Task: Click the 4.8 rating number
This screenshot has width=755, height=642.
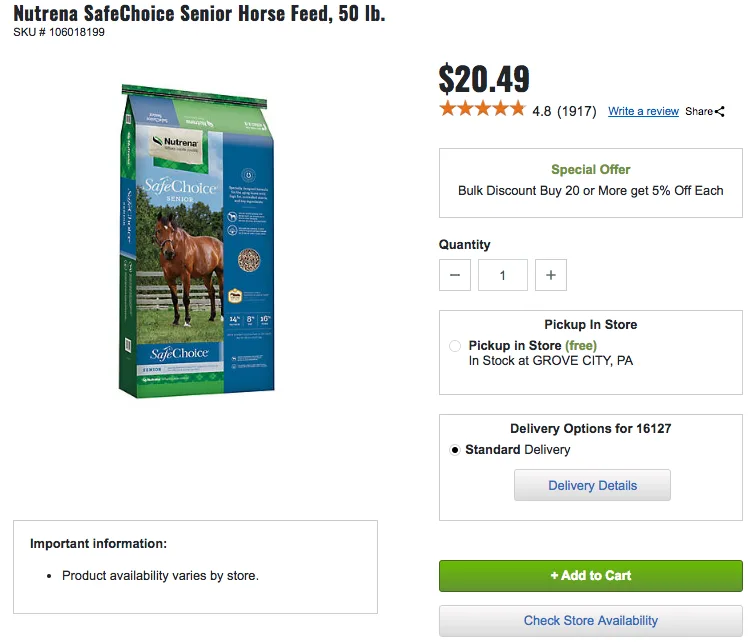Action: [x=541, y=111]
